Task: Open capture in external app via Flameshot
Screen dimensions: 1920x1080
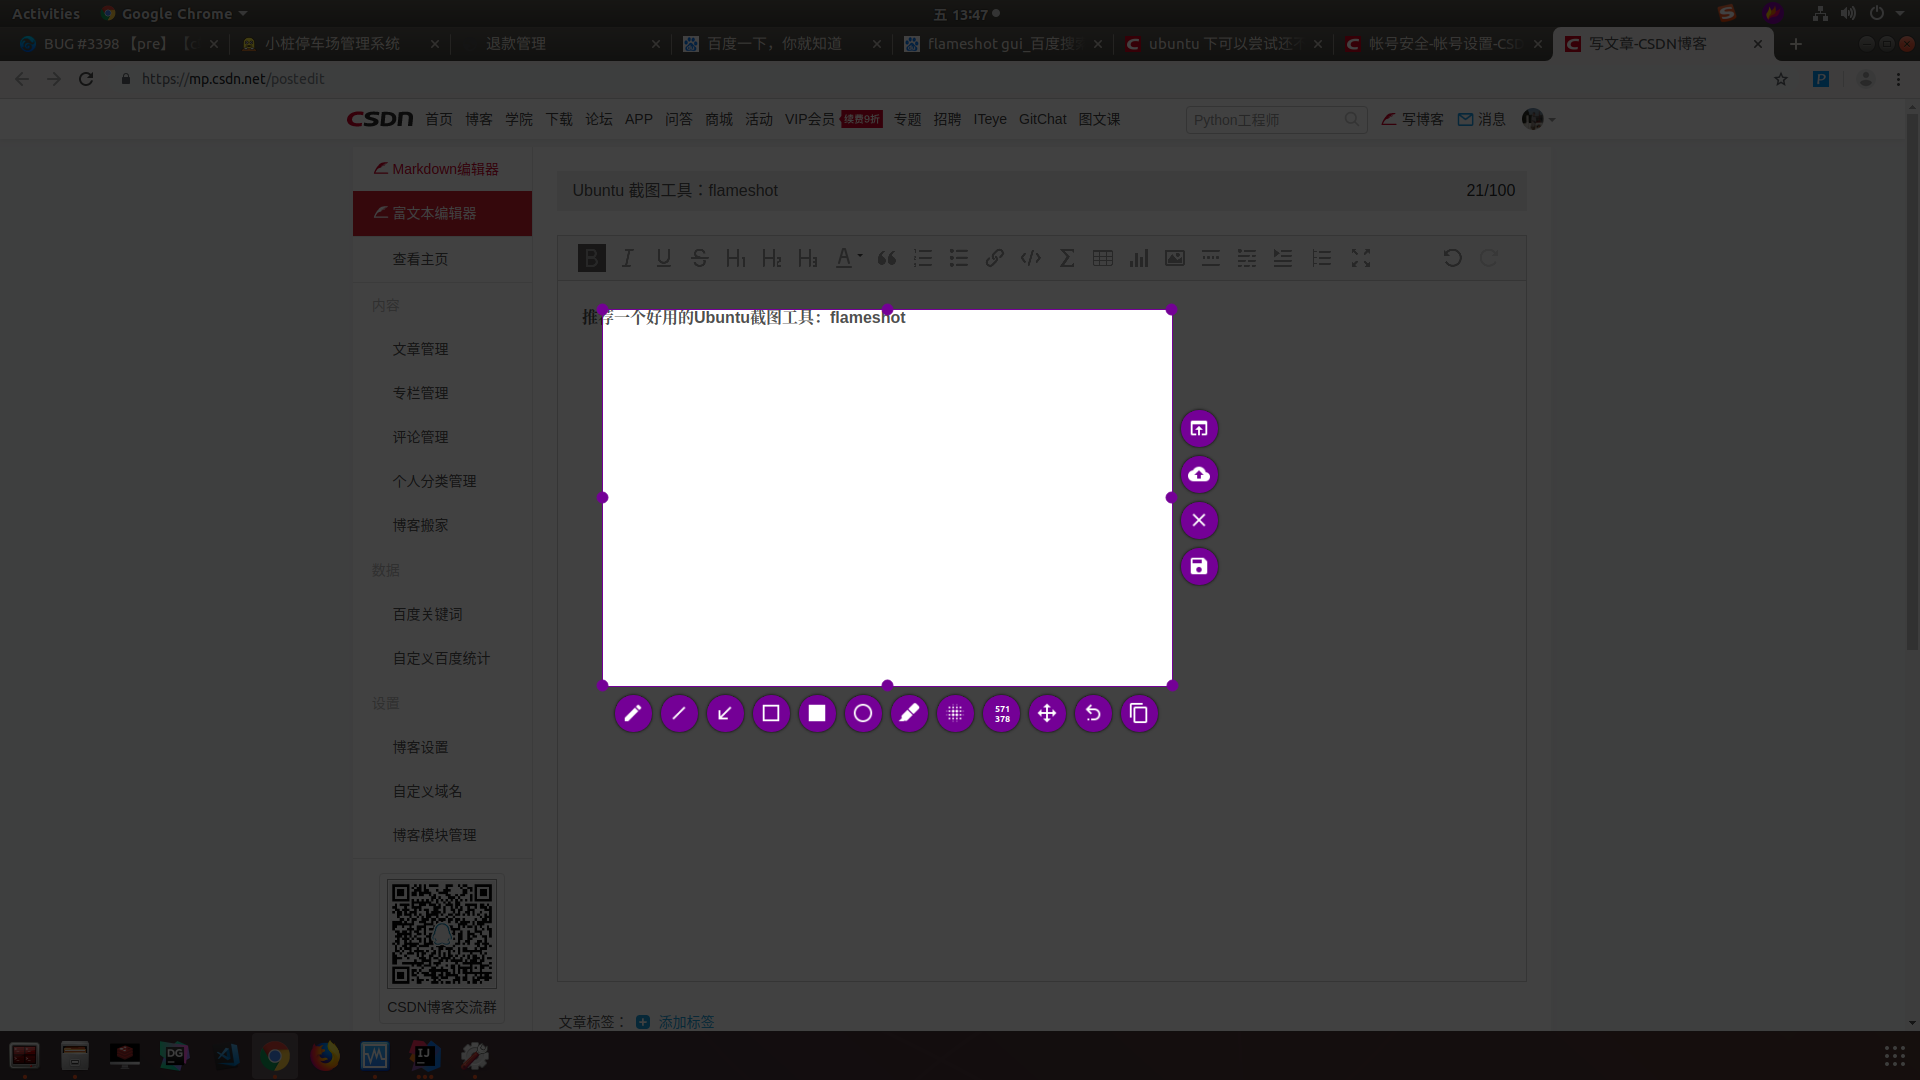Action: pyautogui.click(x=1199, y=428)
